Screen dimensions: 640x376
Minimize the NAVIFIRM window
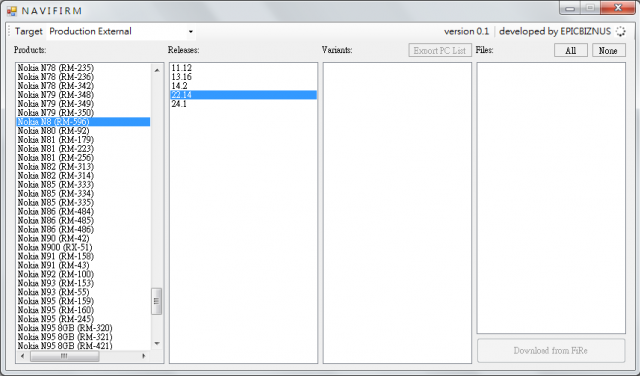(570, 8)
